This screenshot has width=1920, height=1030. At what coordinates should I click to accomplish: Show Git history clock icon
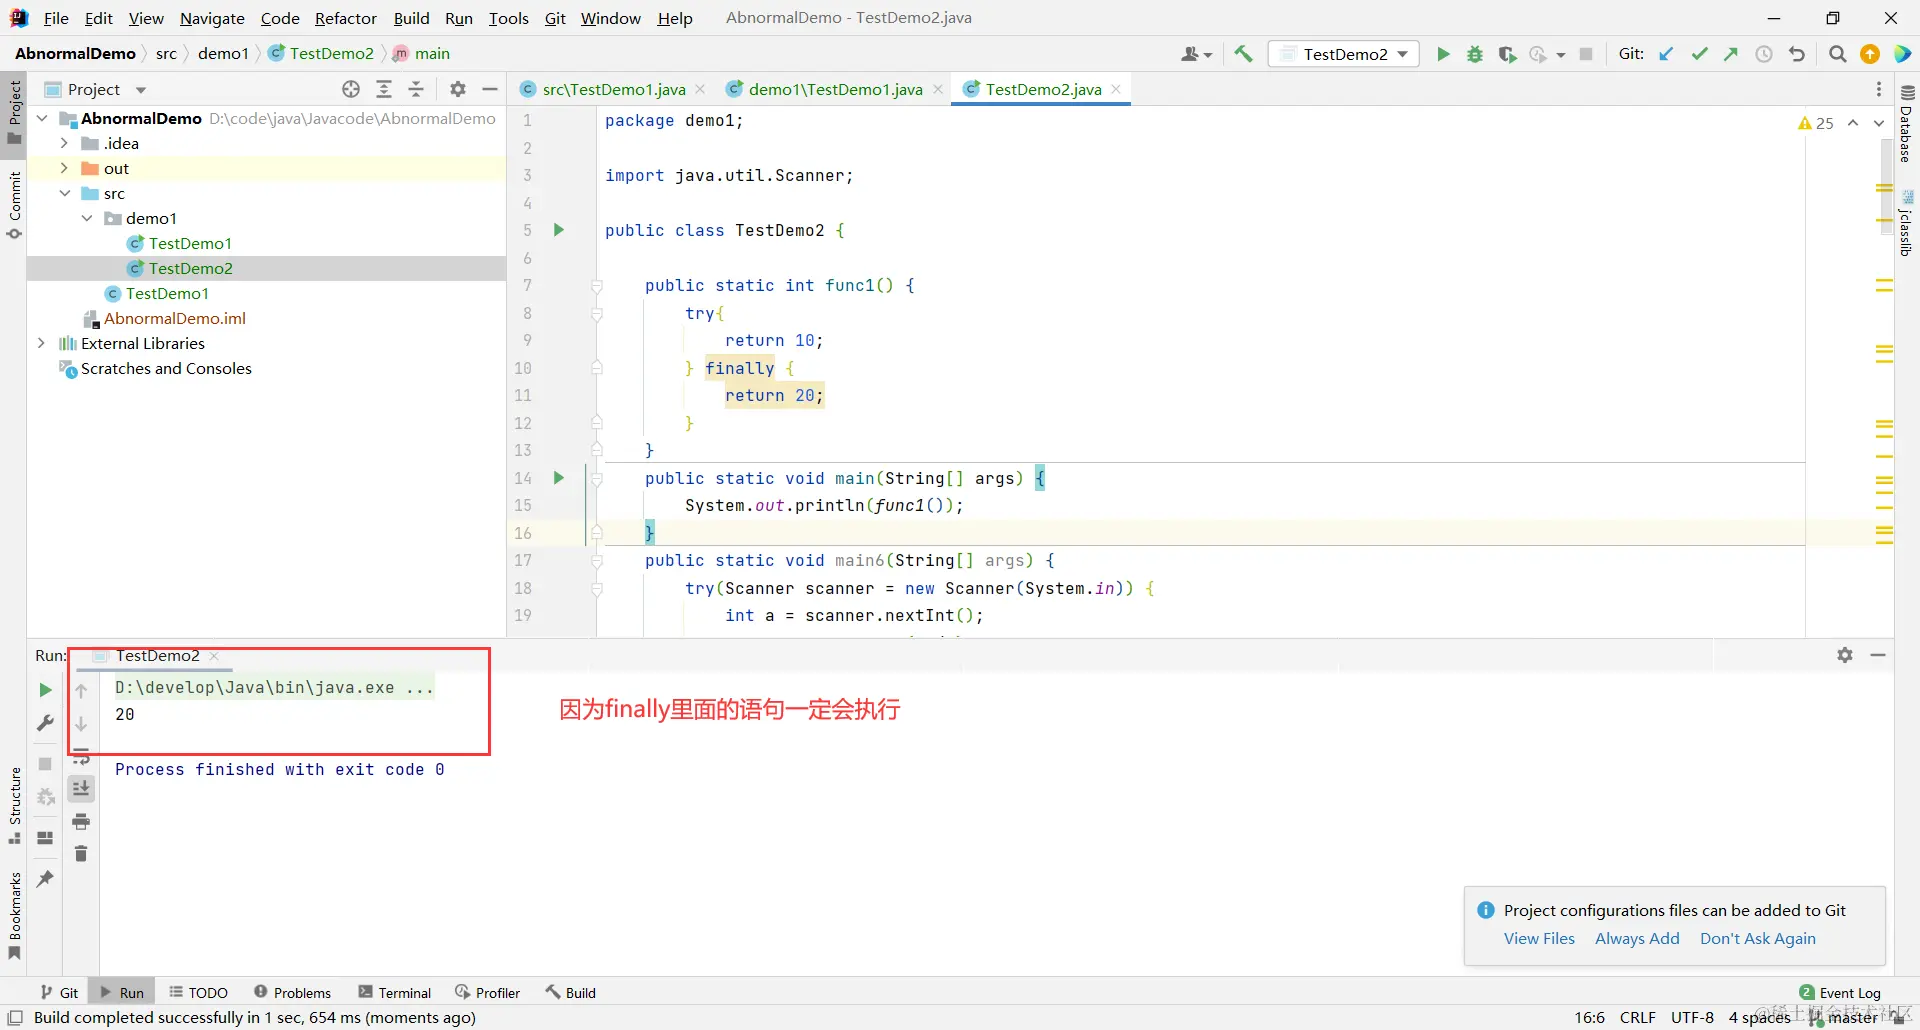pos(1764,54)
